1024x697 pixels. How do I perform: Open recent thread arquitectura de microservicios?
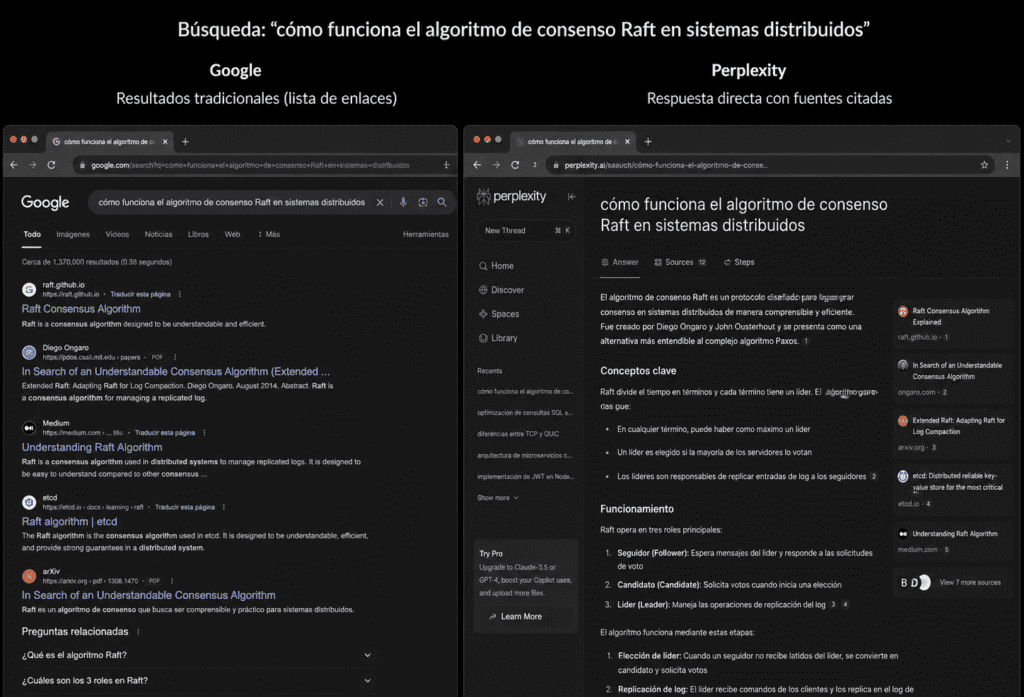pyautogui.click(x=524, y=456)
